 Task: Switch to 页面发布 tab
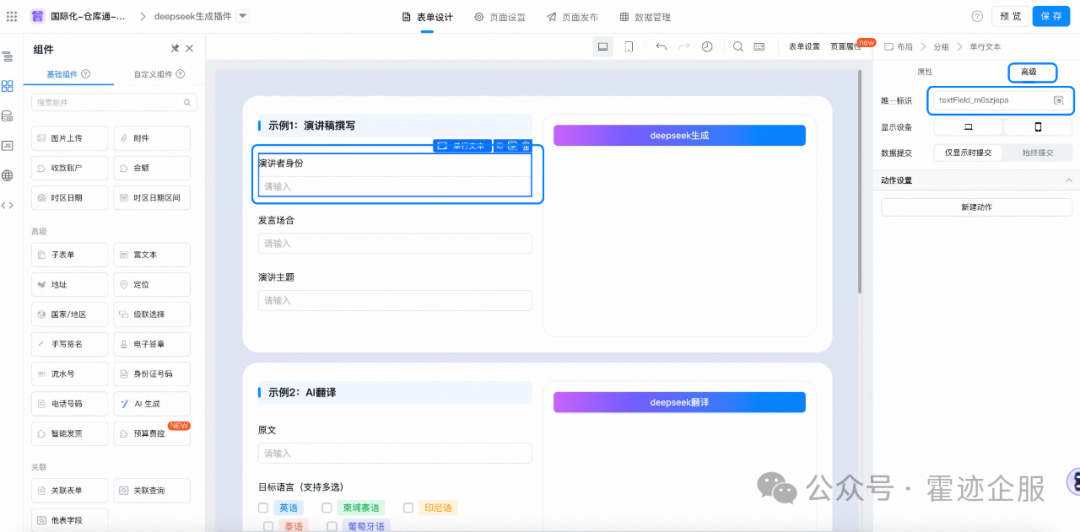[572, 17]
